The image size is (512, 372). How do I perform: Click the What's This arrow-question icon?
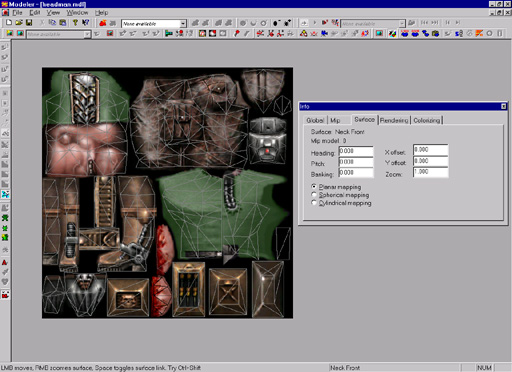click(86, 23)
